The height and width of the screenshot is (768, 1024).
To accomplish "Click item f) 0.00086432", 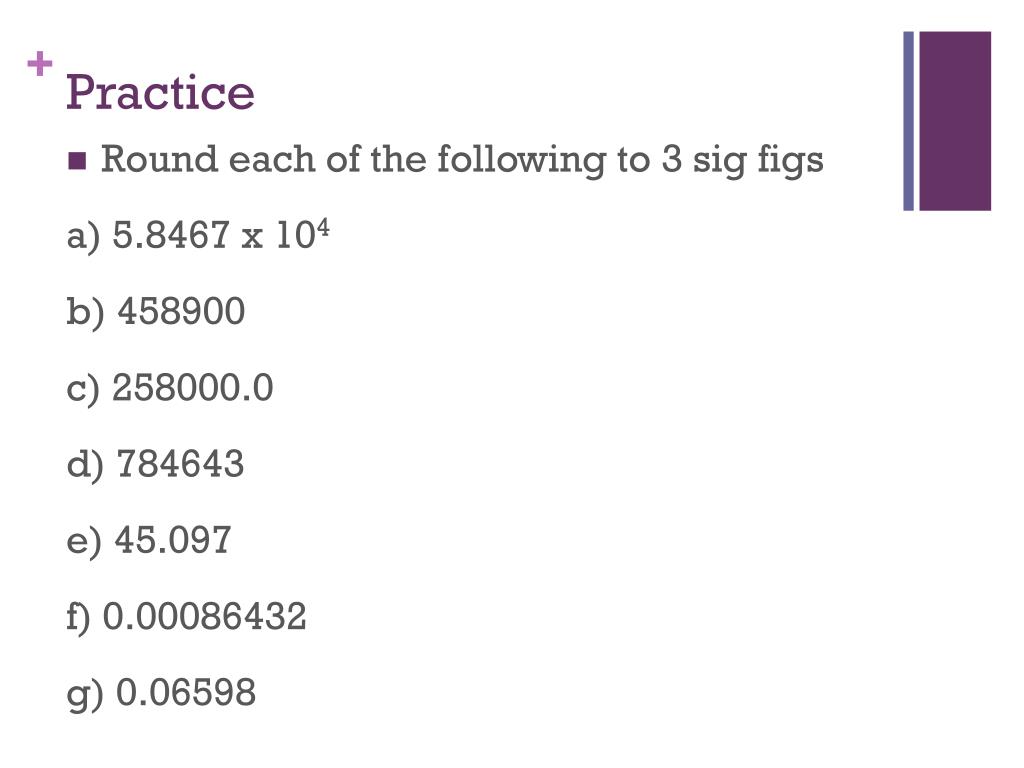I will (186, 617).
